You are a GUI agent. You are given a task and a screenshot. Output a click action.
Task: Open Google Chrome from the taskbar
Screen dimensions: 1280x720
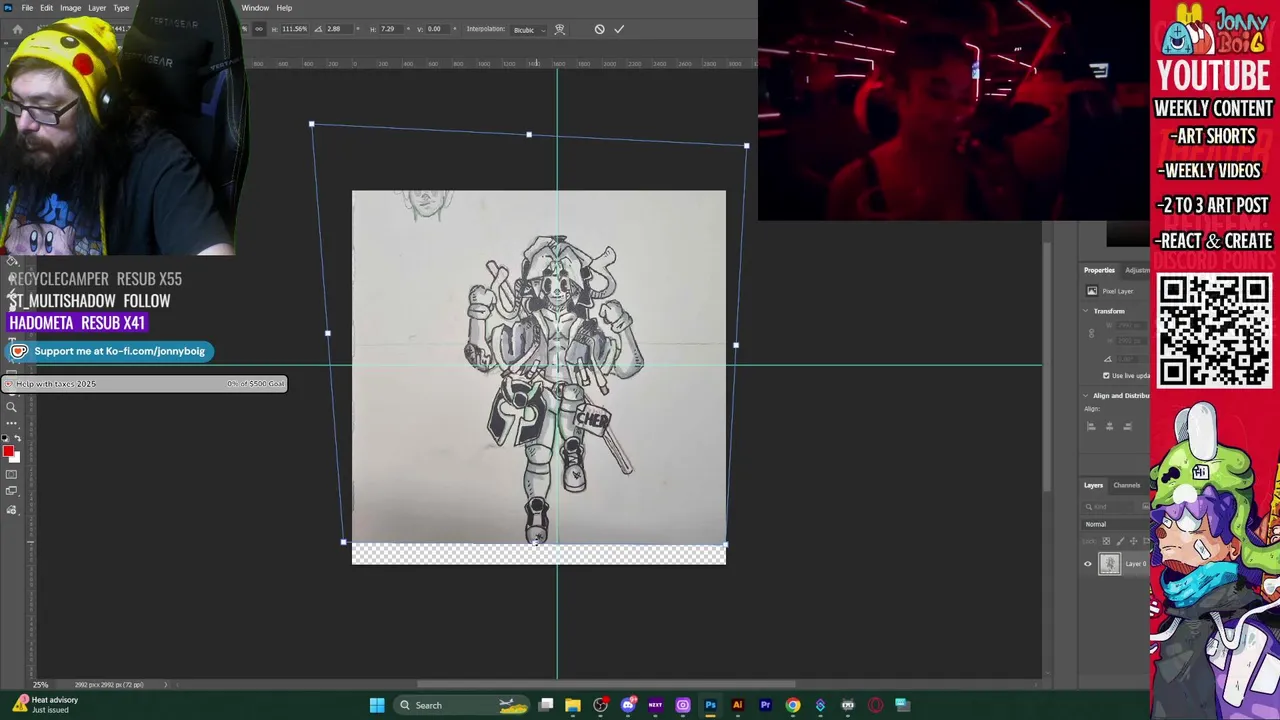coord(793,705)
